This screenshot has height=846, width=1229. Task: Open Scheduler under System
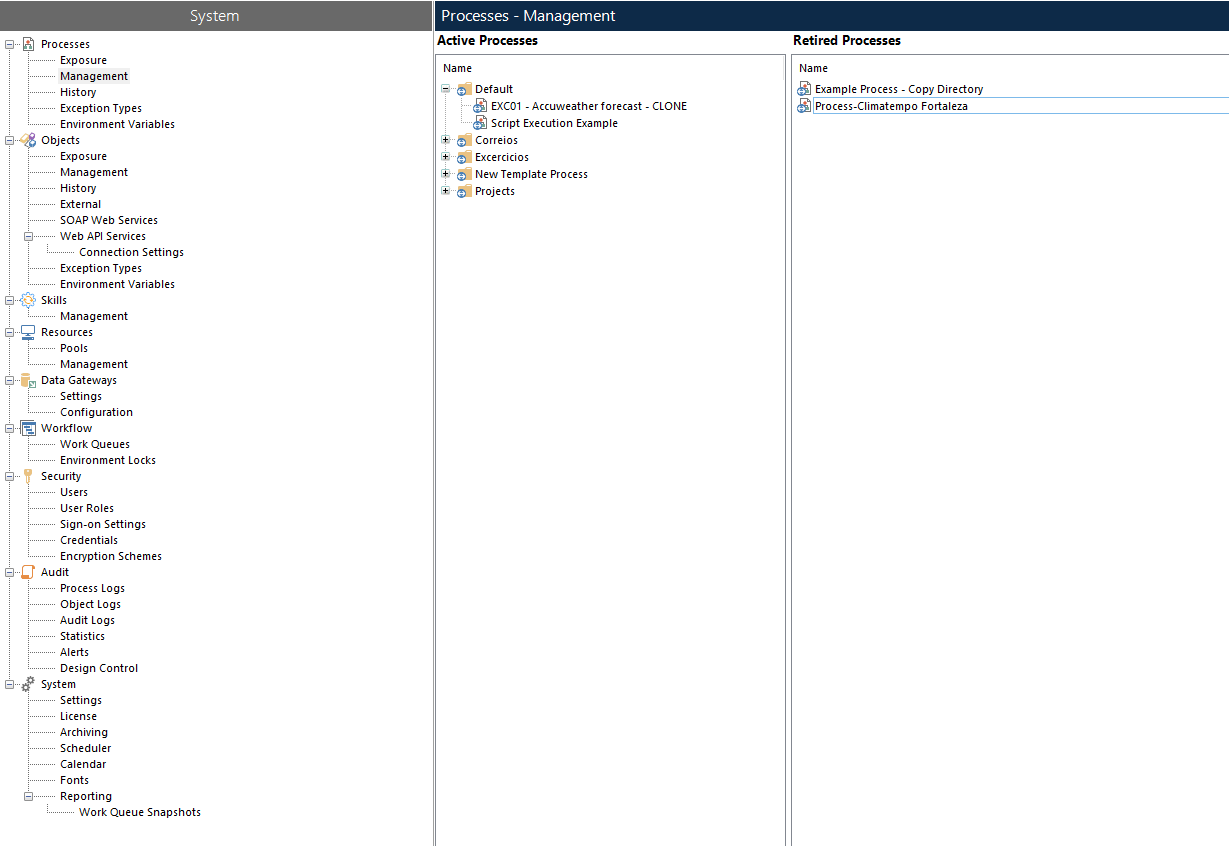coord(85,748)
